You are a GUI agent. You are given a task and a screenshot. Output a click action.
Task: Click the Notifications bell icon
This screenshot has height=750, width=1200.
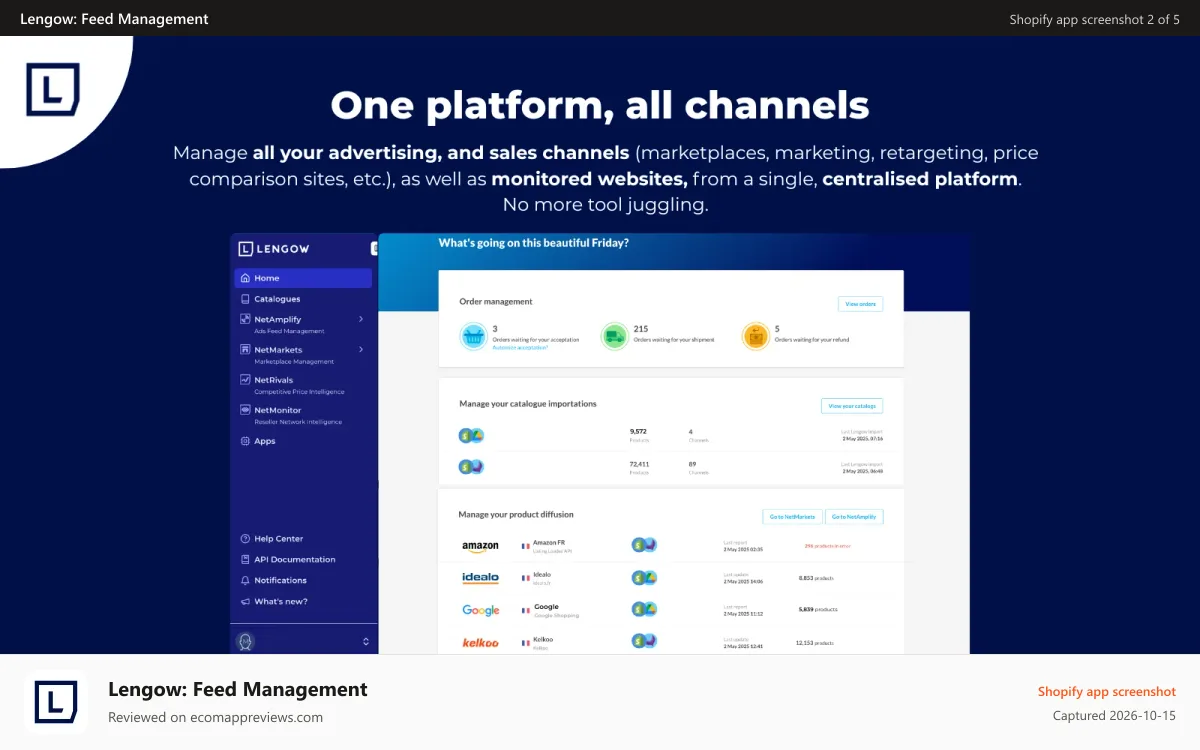(x=245, y=580)
